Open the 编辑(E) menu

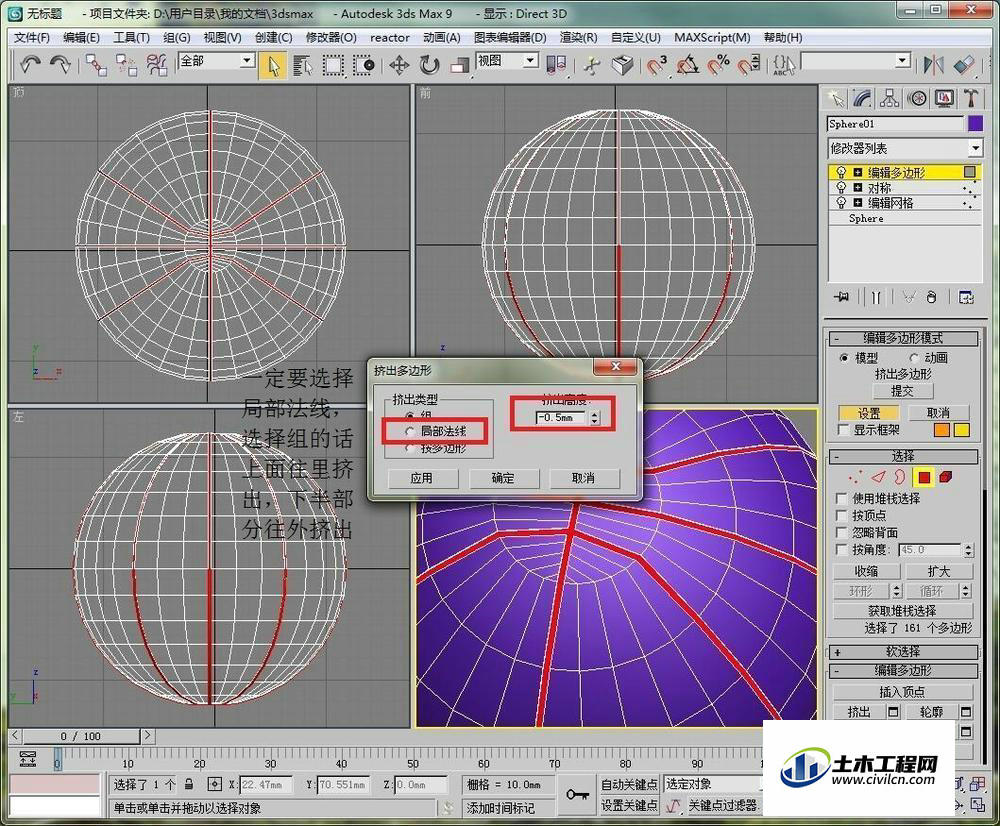point(82,38)
